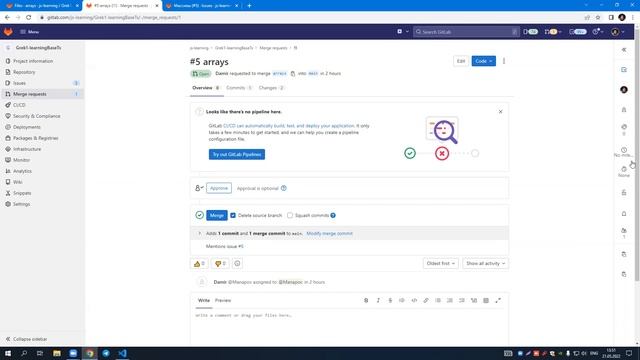Click Try out GitLab Pipelines button
This screenshot has height=360, width=640.
[x=237, y=154]
